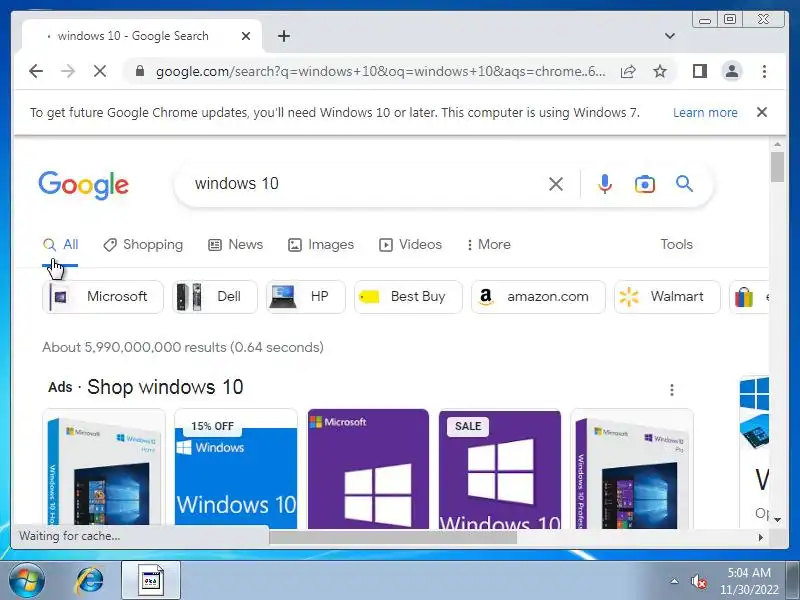Viewport: 800px width, 600px height.
Task: Switch to the Videos tab
Action: pos(410,244)
